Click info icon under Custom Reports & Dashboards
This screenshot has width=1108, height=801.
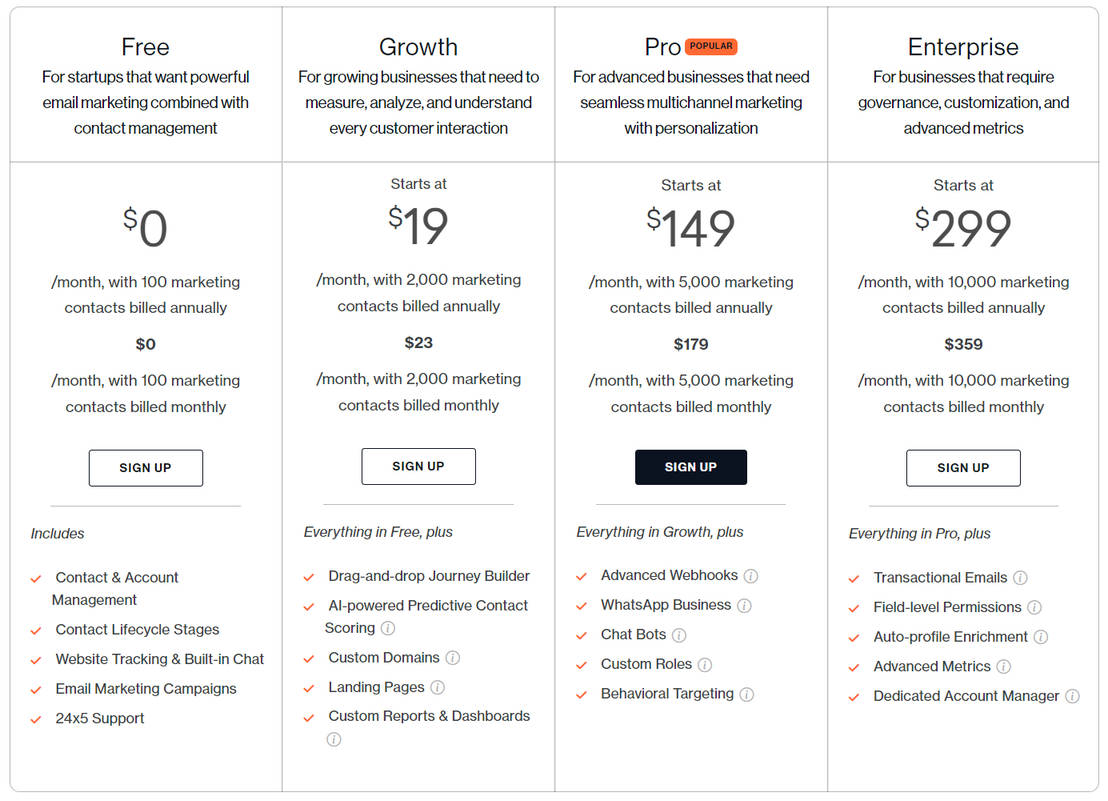(x=334, y=740)
